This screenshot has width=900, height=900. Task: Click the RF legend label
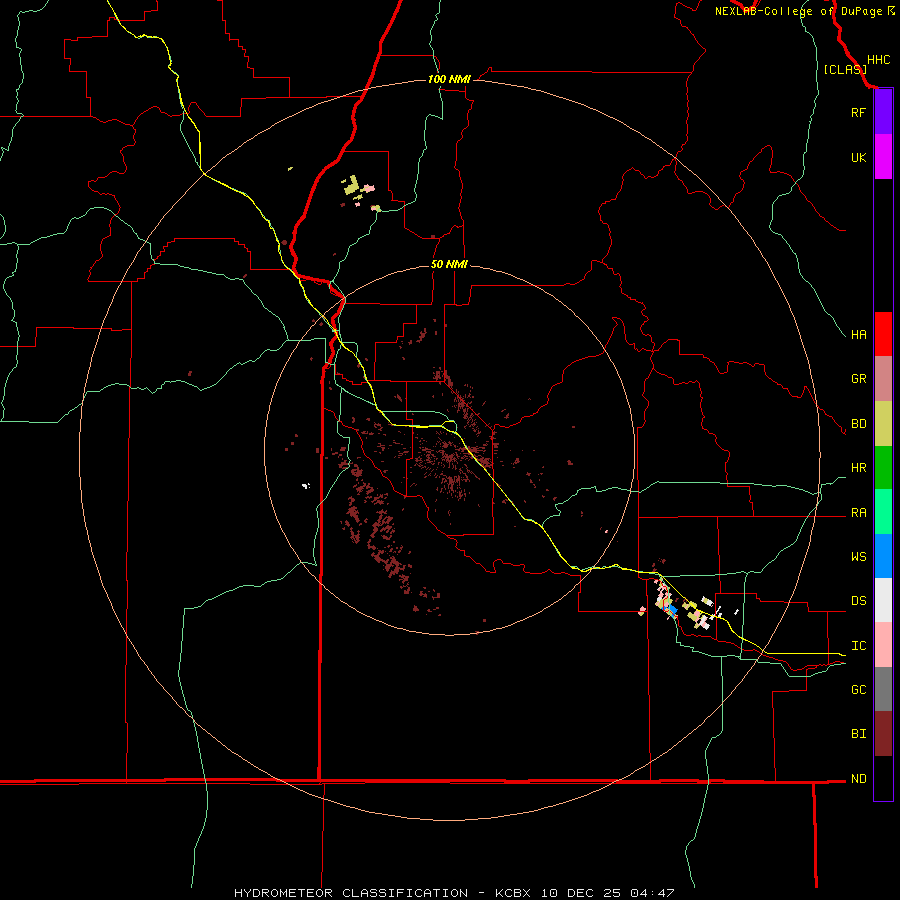click(858, 112)
